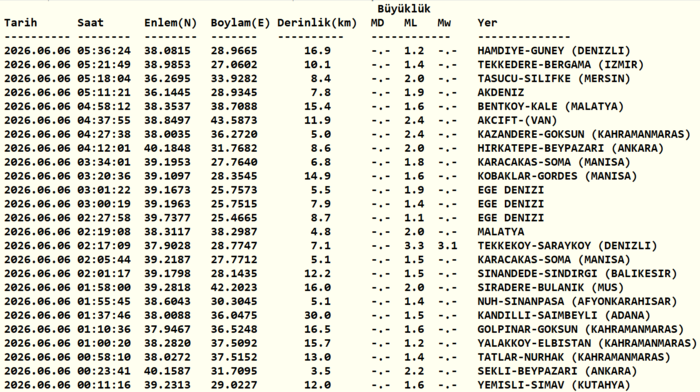
Task: Click the Büyüklük heading
Action: coord(404,8)
